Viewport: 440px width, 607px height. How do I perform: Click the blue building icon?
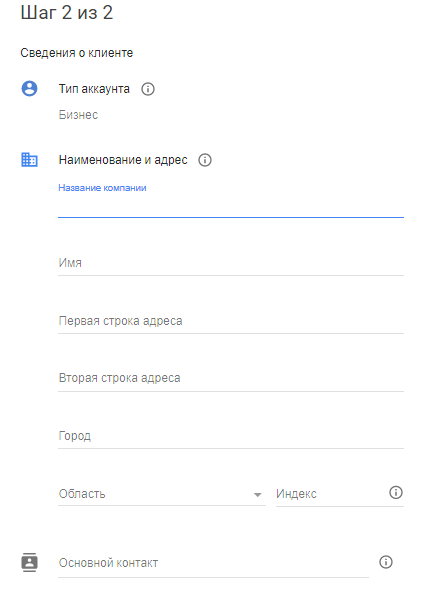coord(29,159)
